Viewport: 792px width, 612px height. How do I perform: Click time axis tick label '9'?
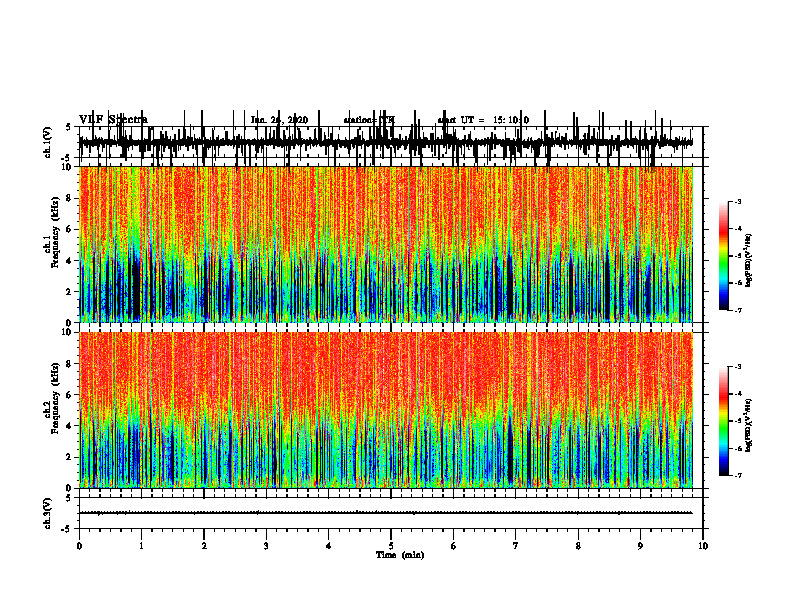pos(640,546)
